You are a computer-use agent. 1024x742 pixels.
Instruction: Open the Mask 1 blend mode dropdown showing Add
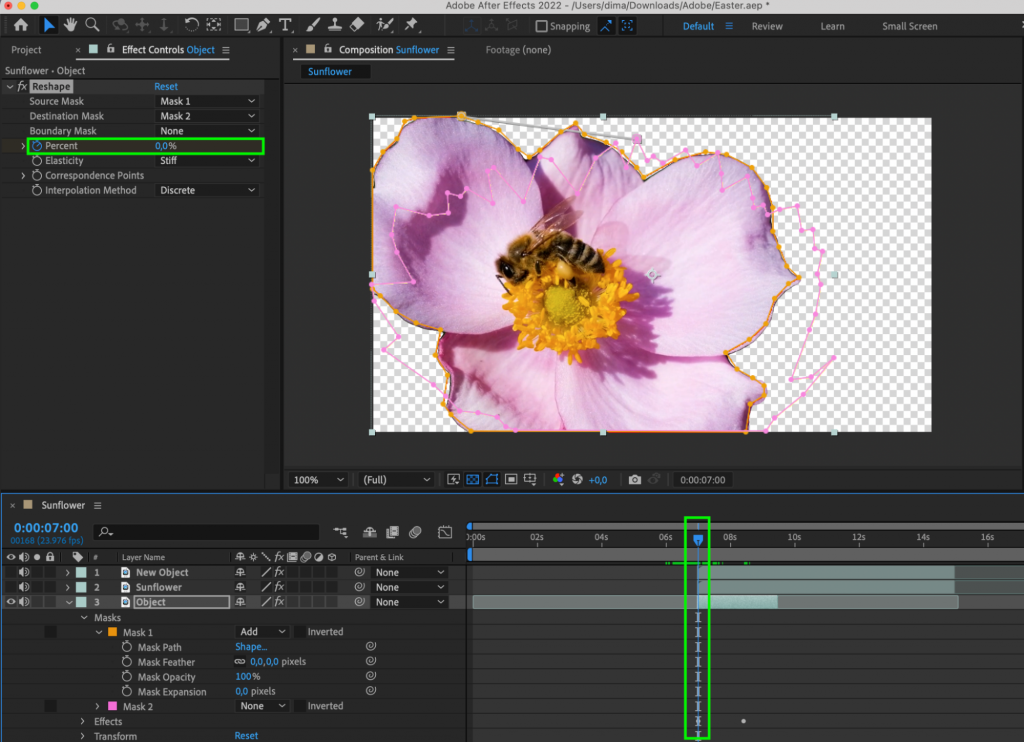click(x=262, y=631)
